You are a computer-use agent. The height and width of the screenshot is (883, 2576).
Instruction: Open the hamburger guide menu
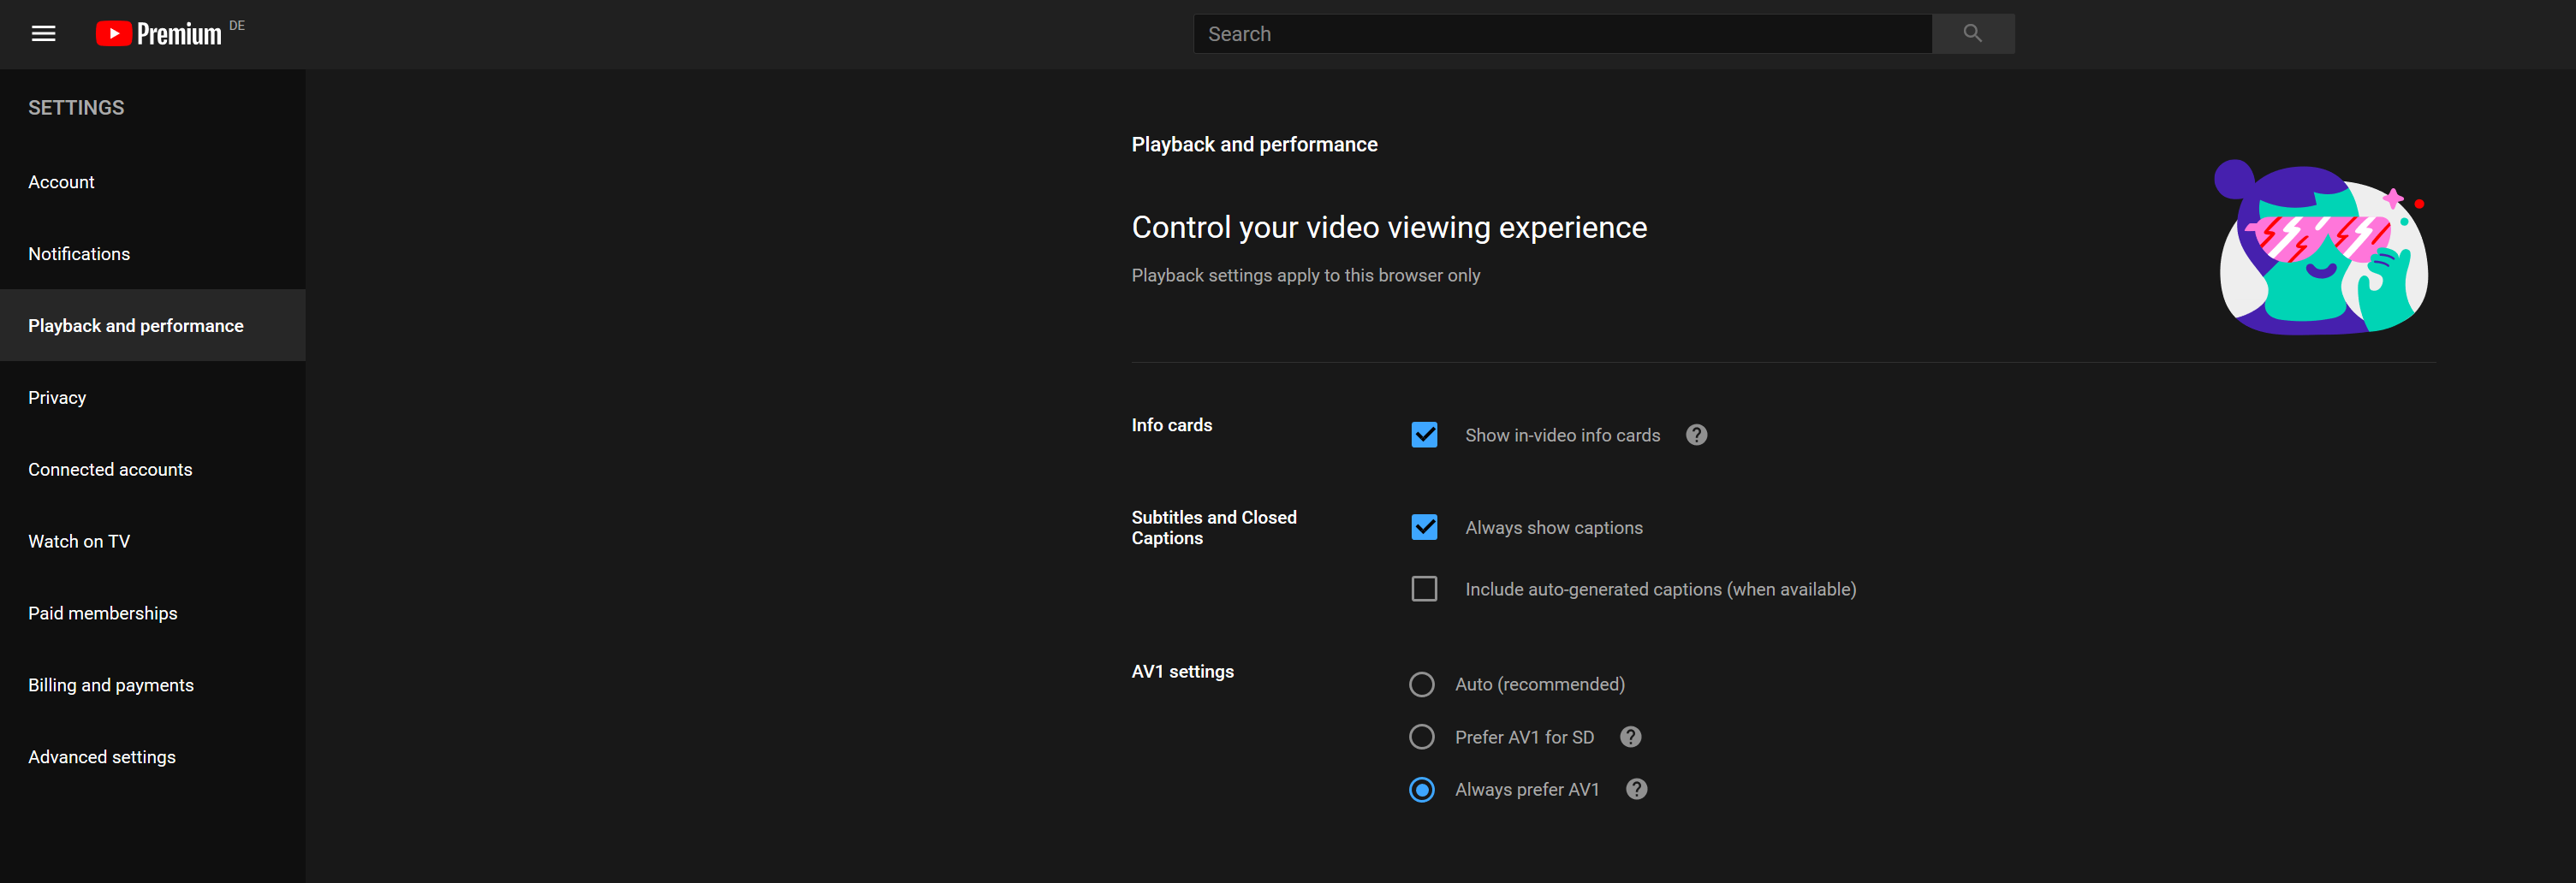click(43, 34)
